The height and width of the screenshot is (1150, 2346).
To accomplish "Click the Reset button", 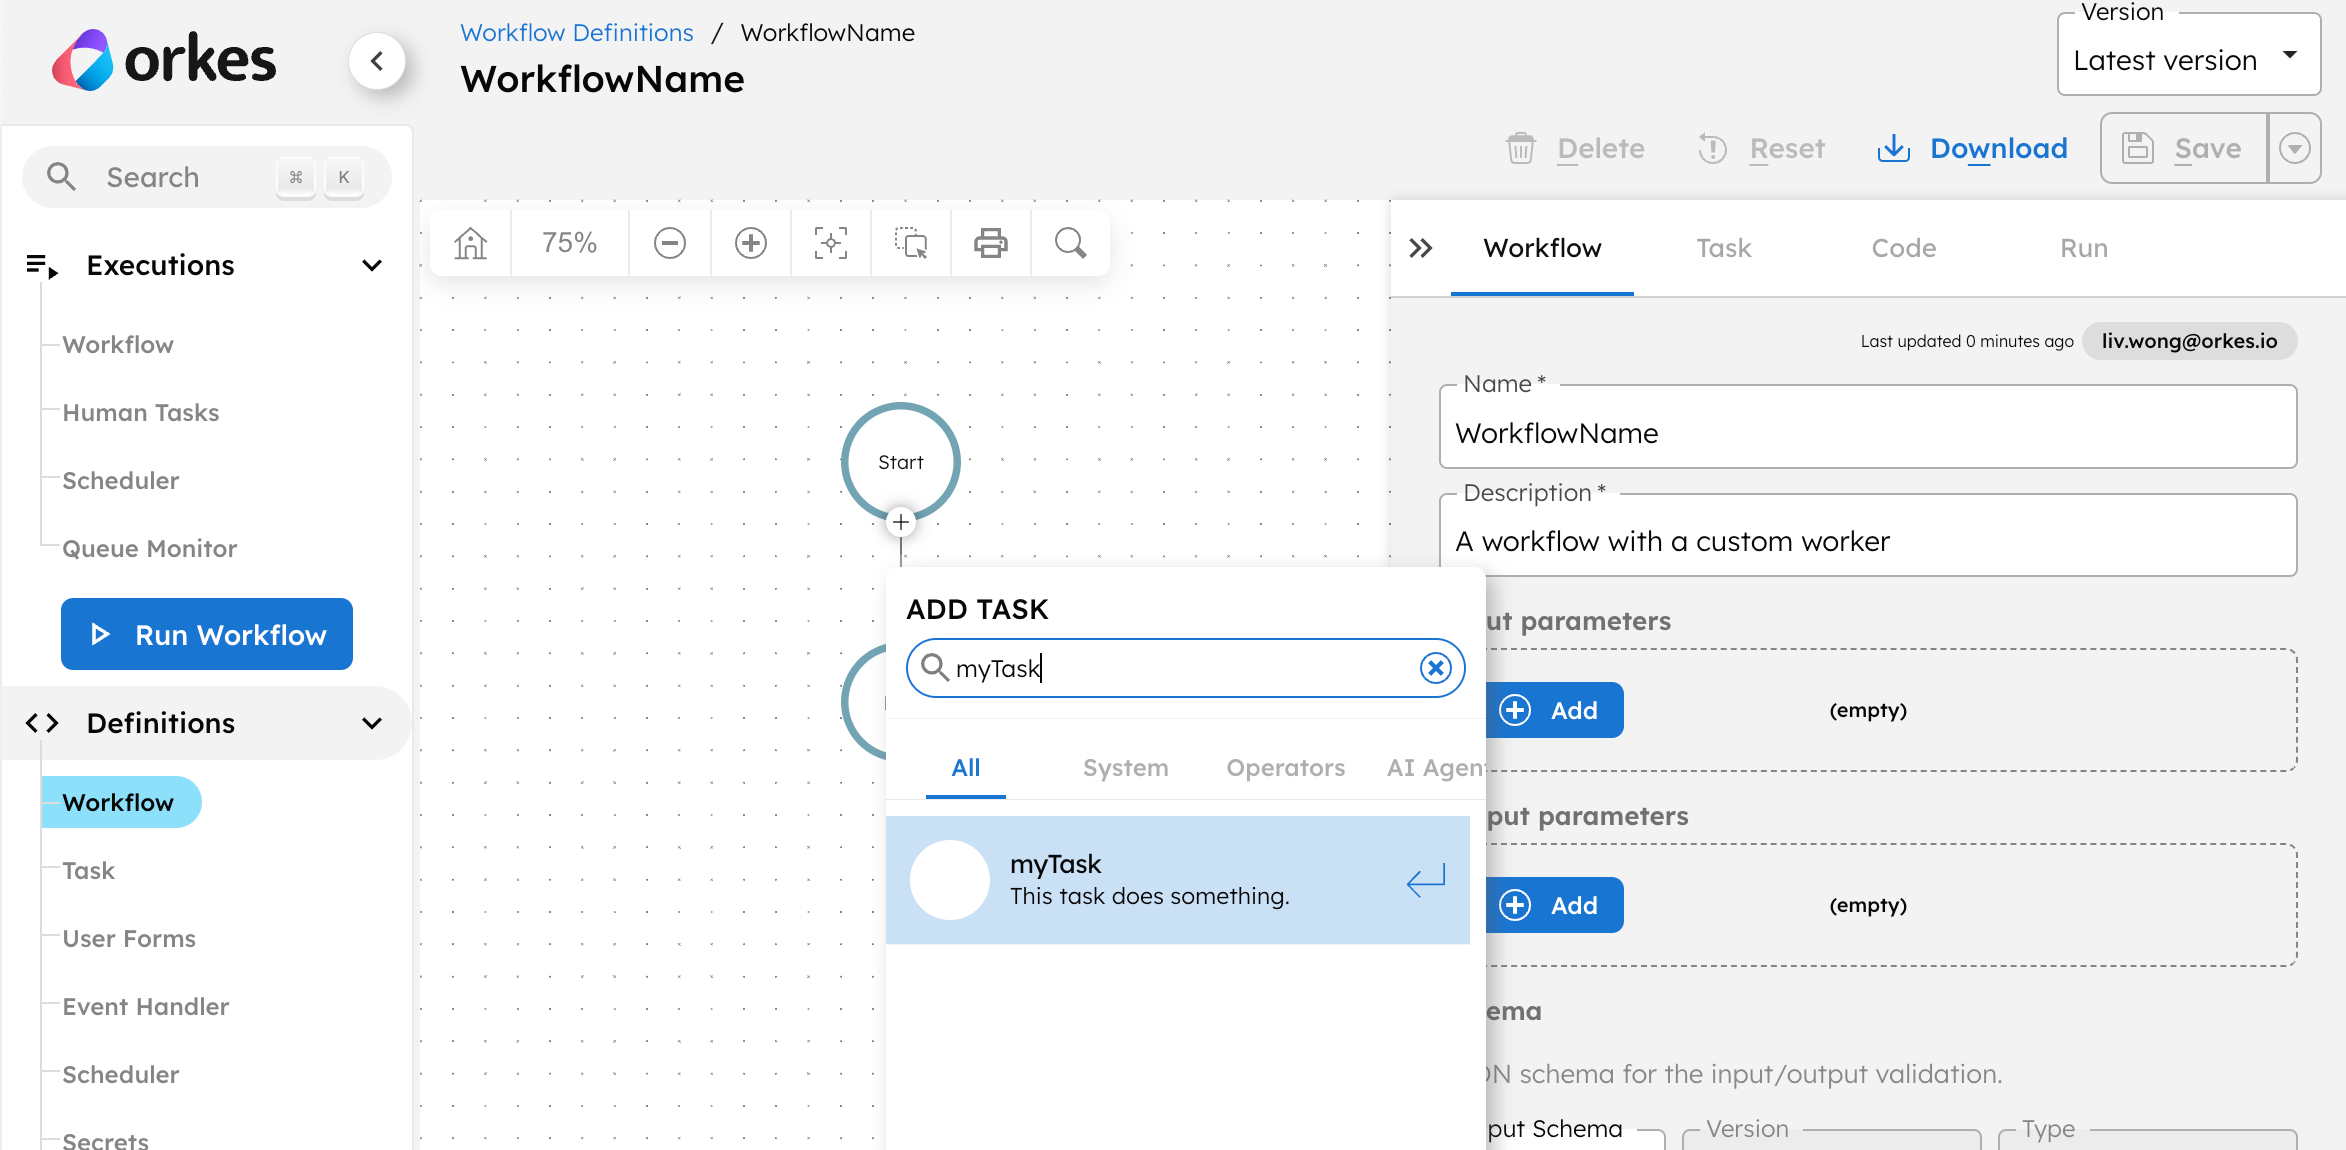I will [x=1762, y=149].
